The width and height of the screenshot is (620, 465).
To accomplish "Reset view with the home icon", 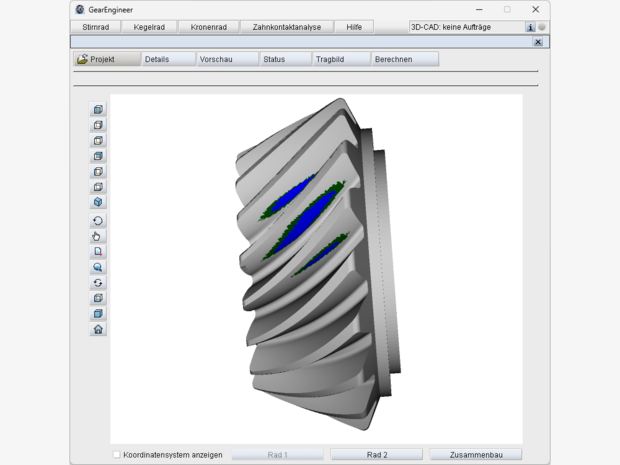I will coord(98,329).
